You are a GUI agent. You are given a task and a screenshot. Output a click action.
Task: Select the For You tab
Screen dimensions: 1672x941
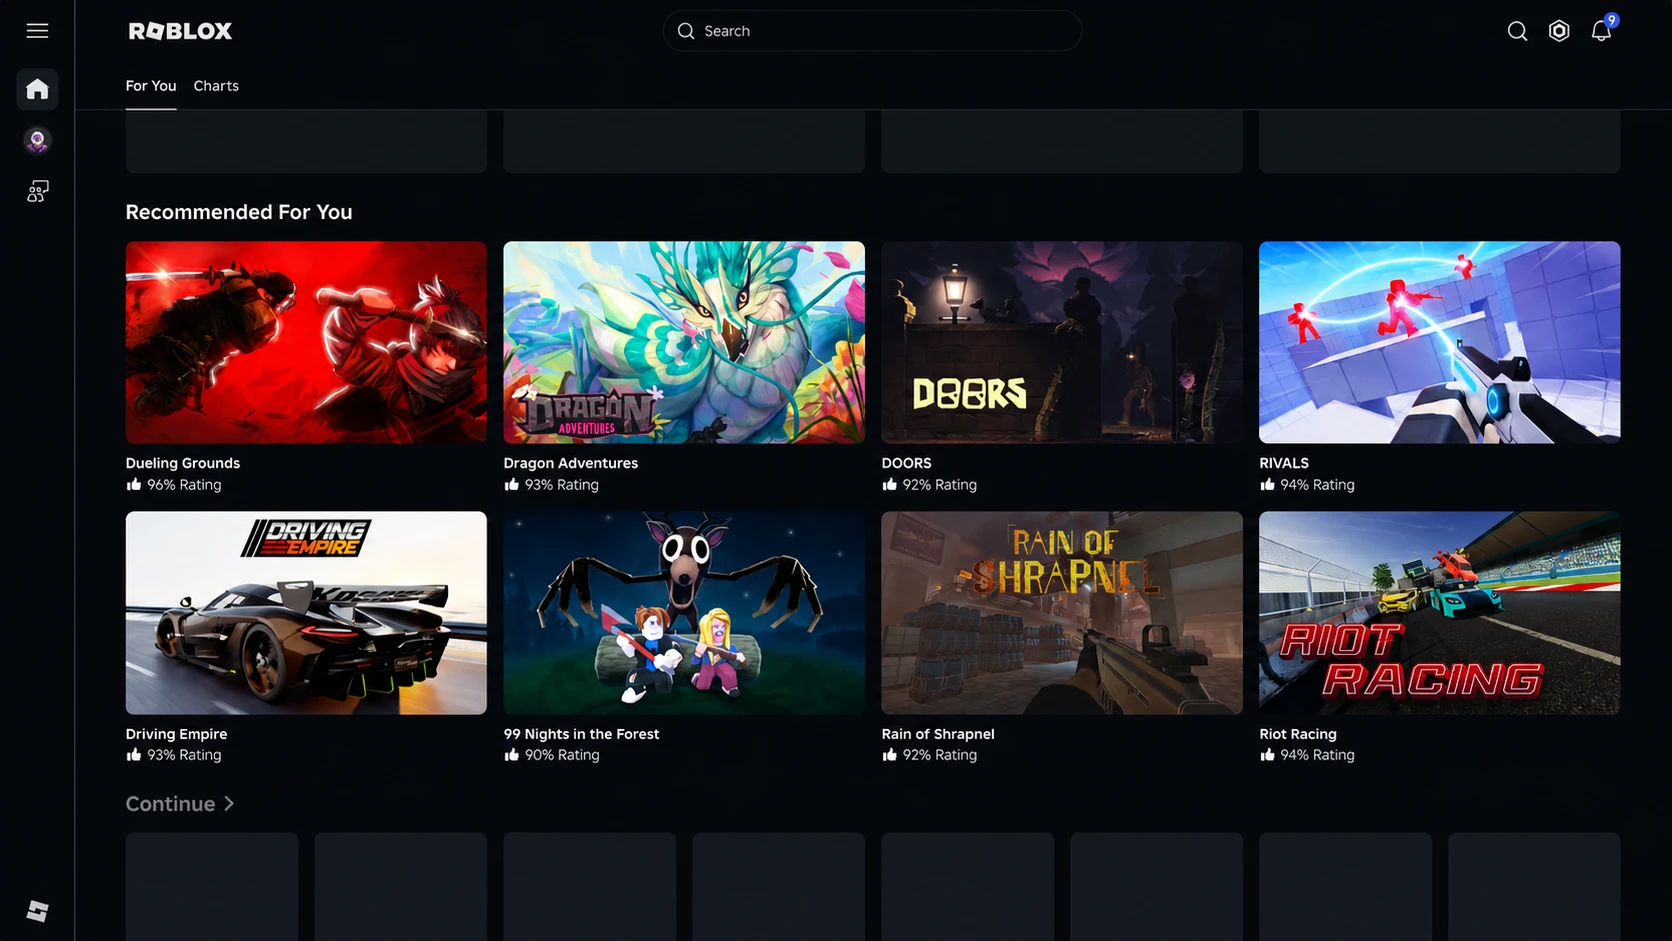151,86
